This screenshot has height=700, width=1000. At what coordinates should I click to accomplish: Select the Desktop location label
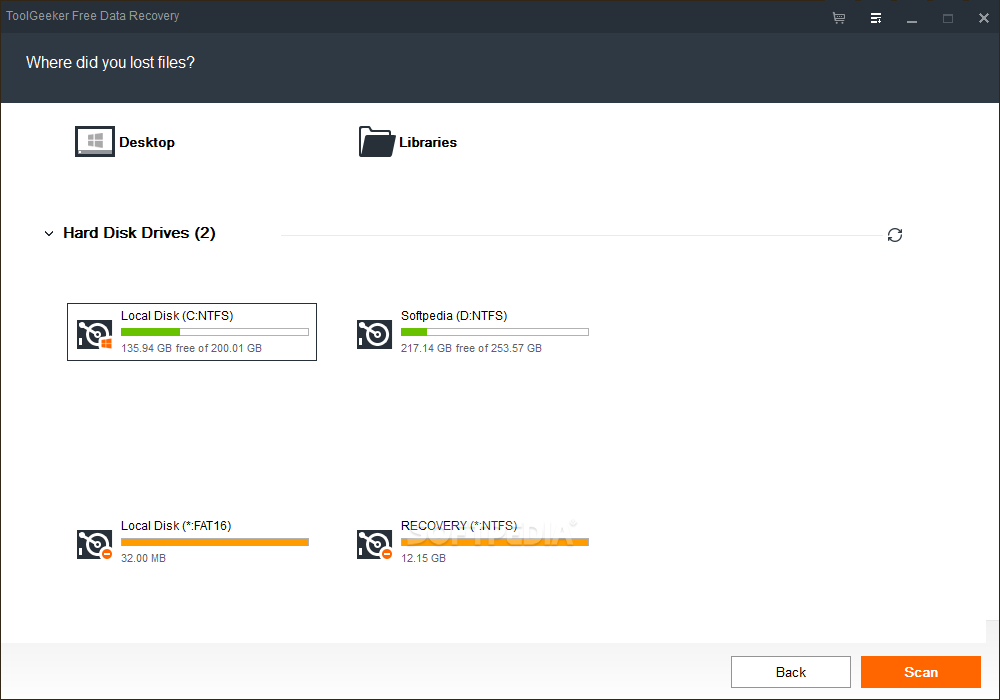[x=147, y=142]
